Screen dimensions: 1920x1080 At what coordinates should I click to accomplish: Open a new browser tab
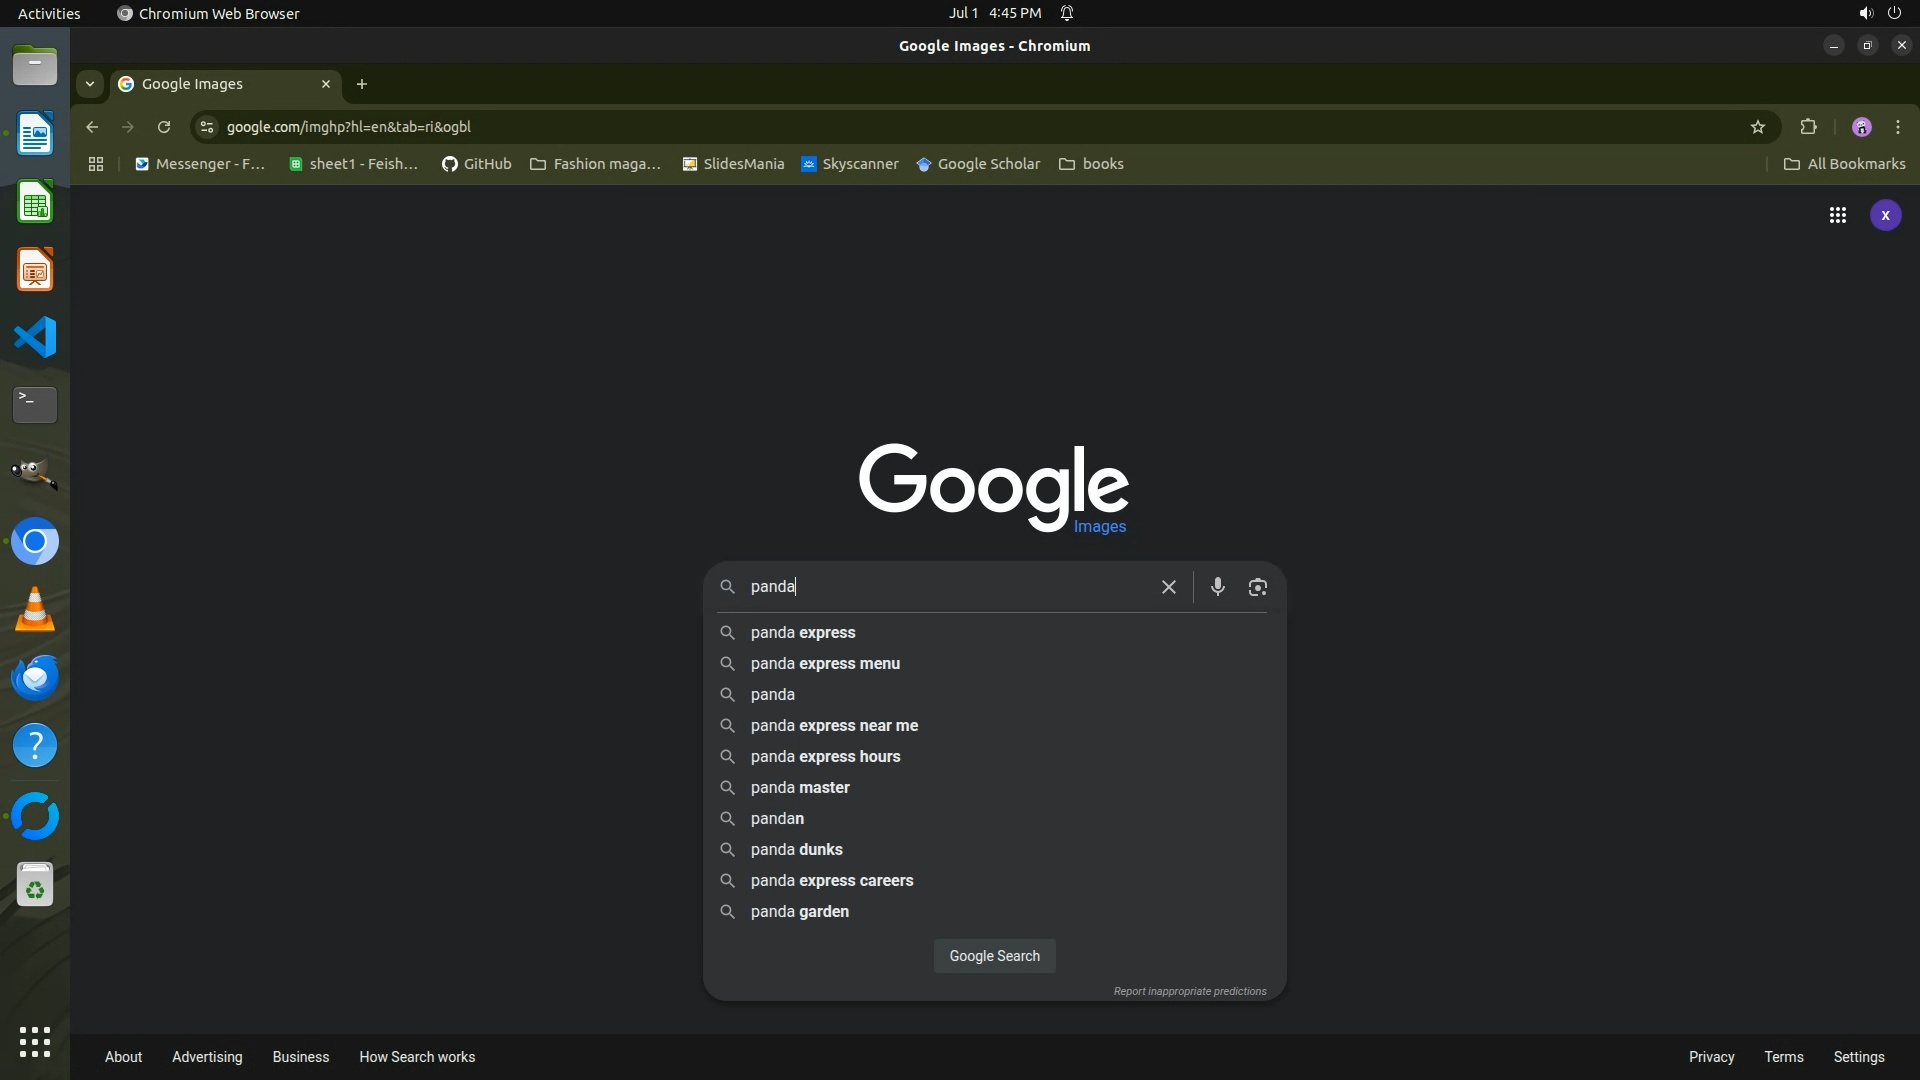pos(362,84)
